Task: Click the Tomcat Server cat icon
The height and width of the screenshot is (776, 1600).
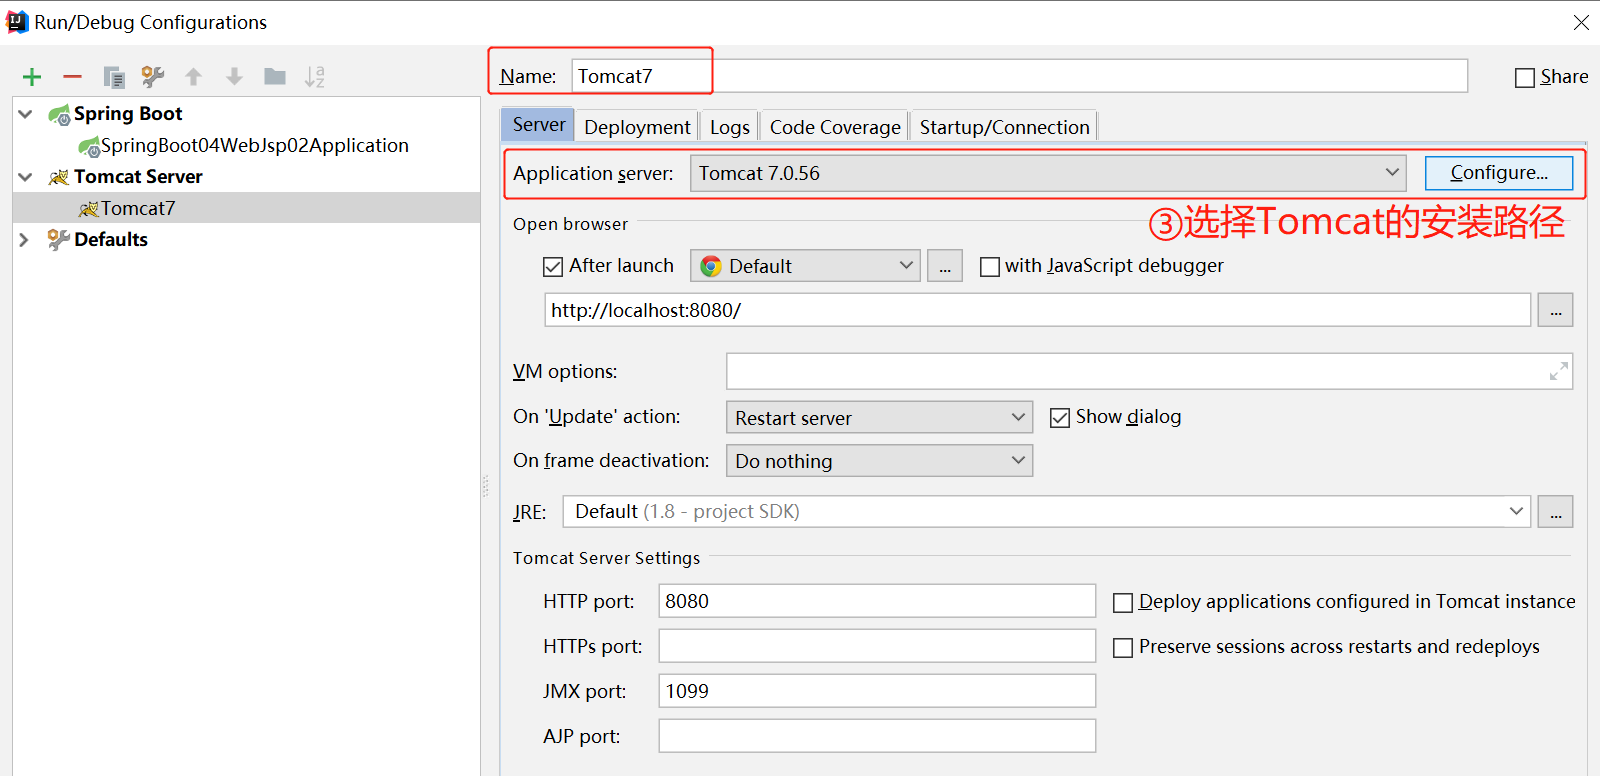Action: click(59, 177)
